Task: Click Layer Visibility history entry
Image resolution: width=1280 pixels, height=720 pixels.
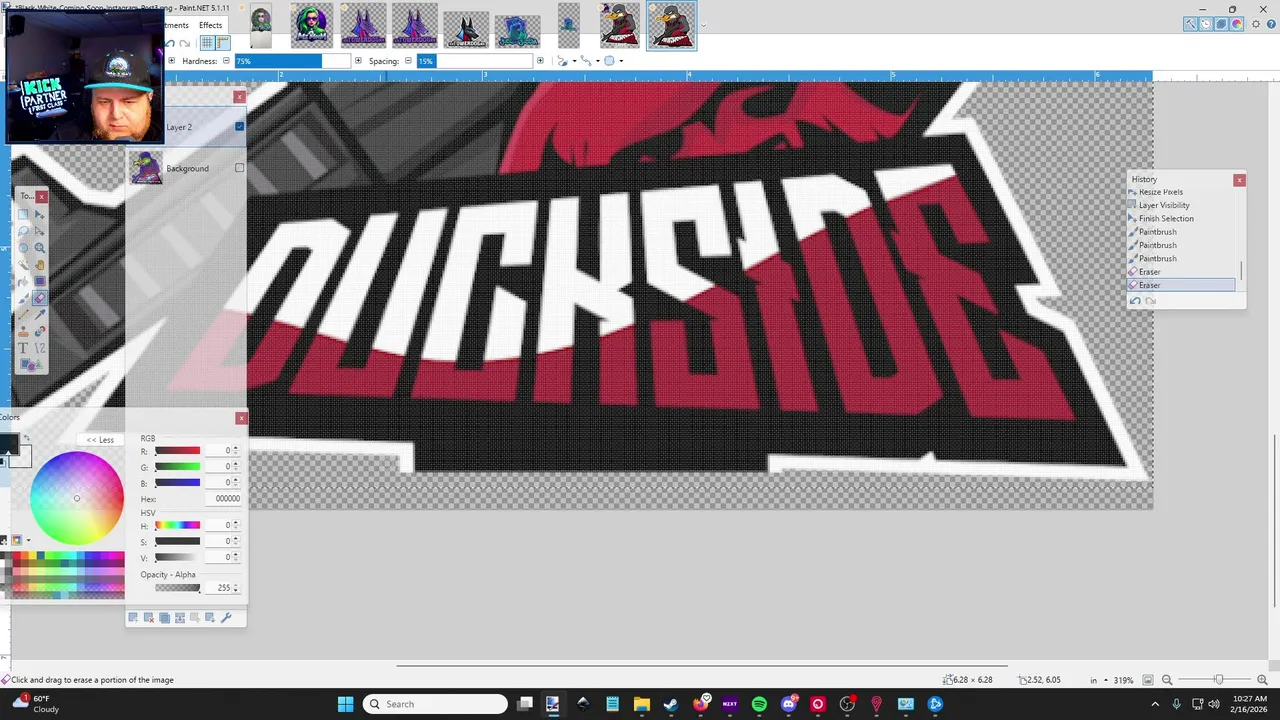Action: pos(1164,205)
